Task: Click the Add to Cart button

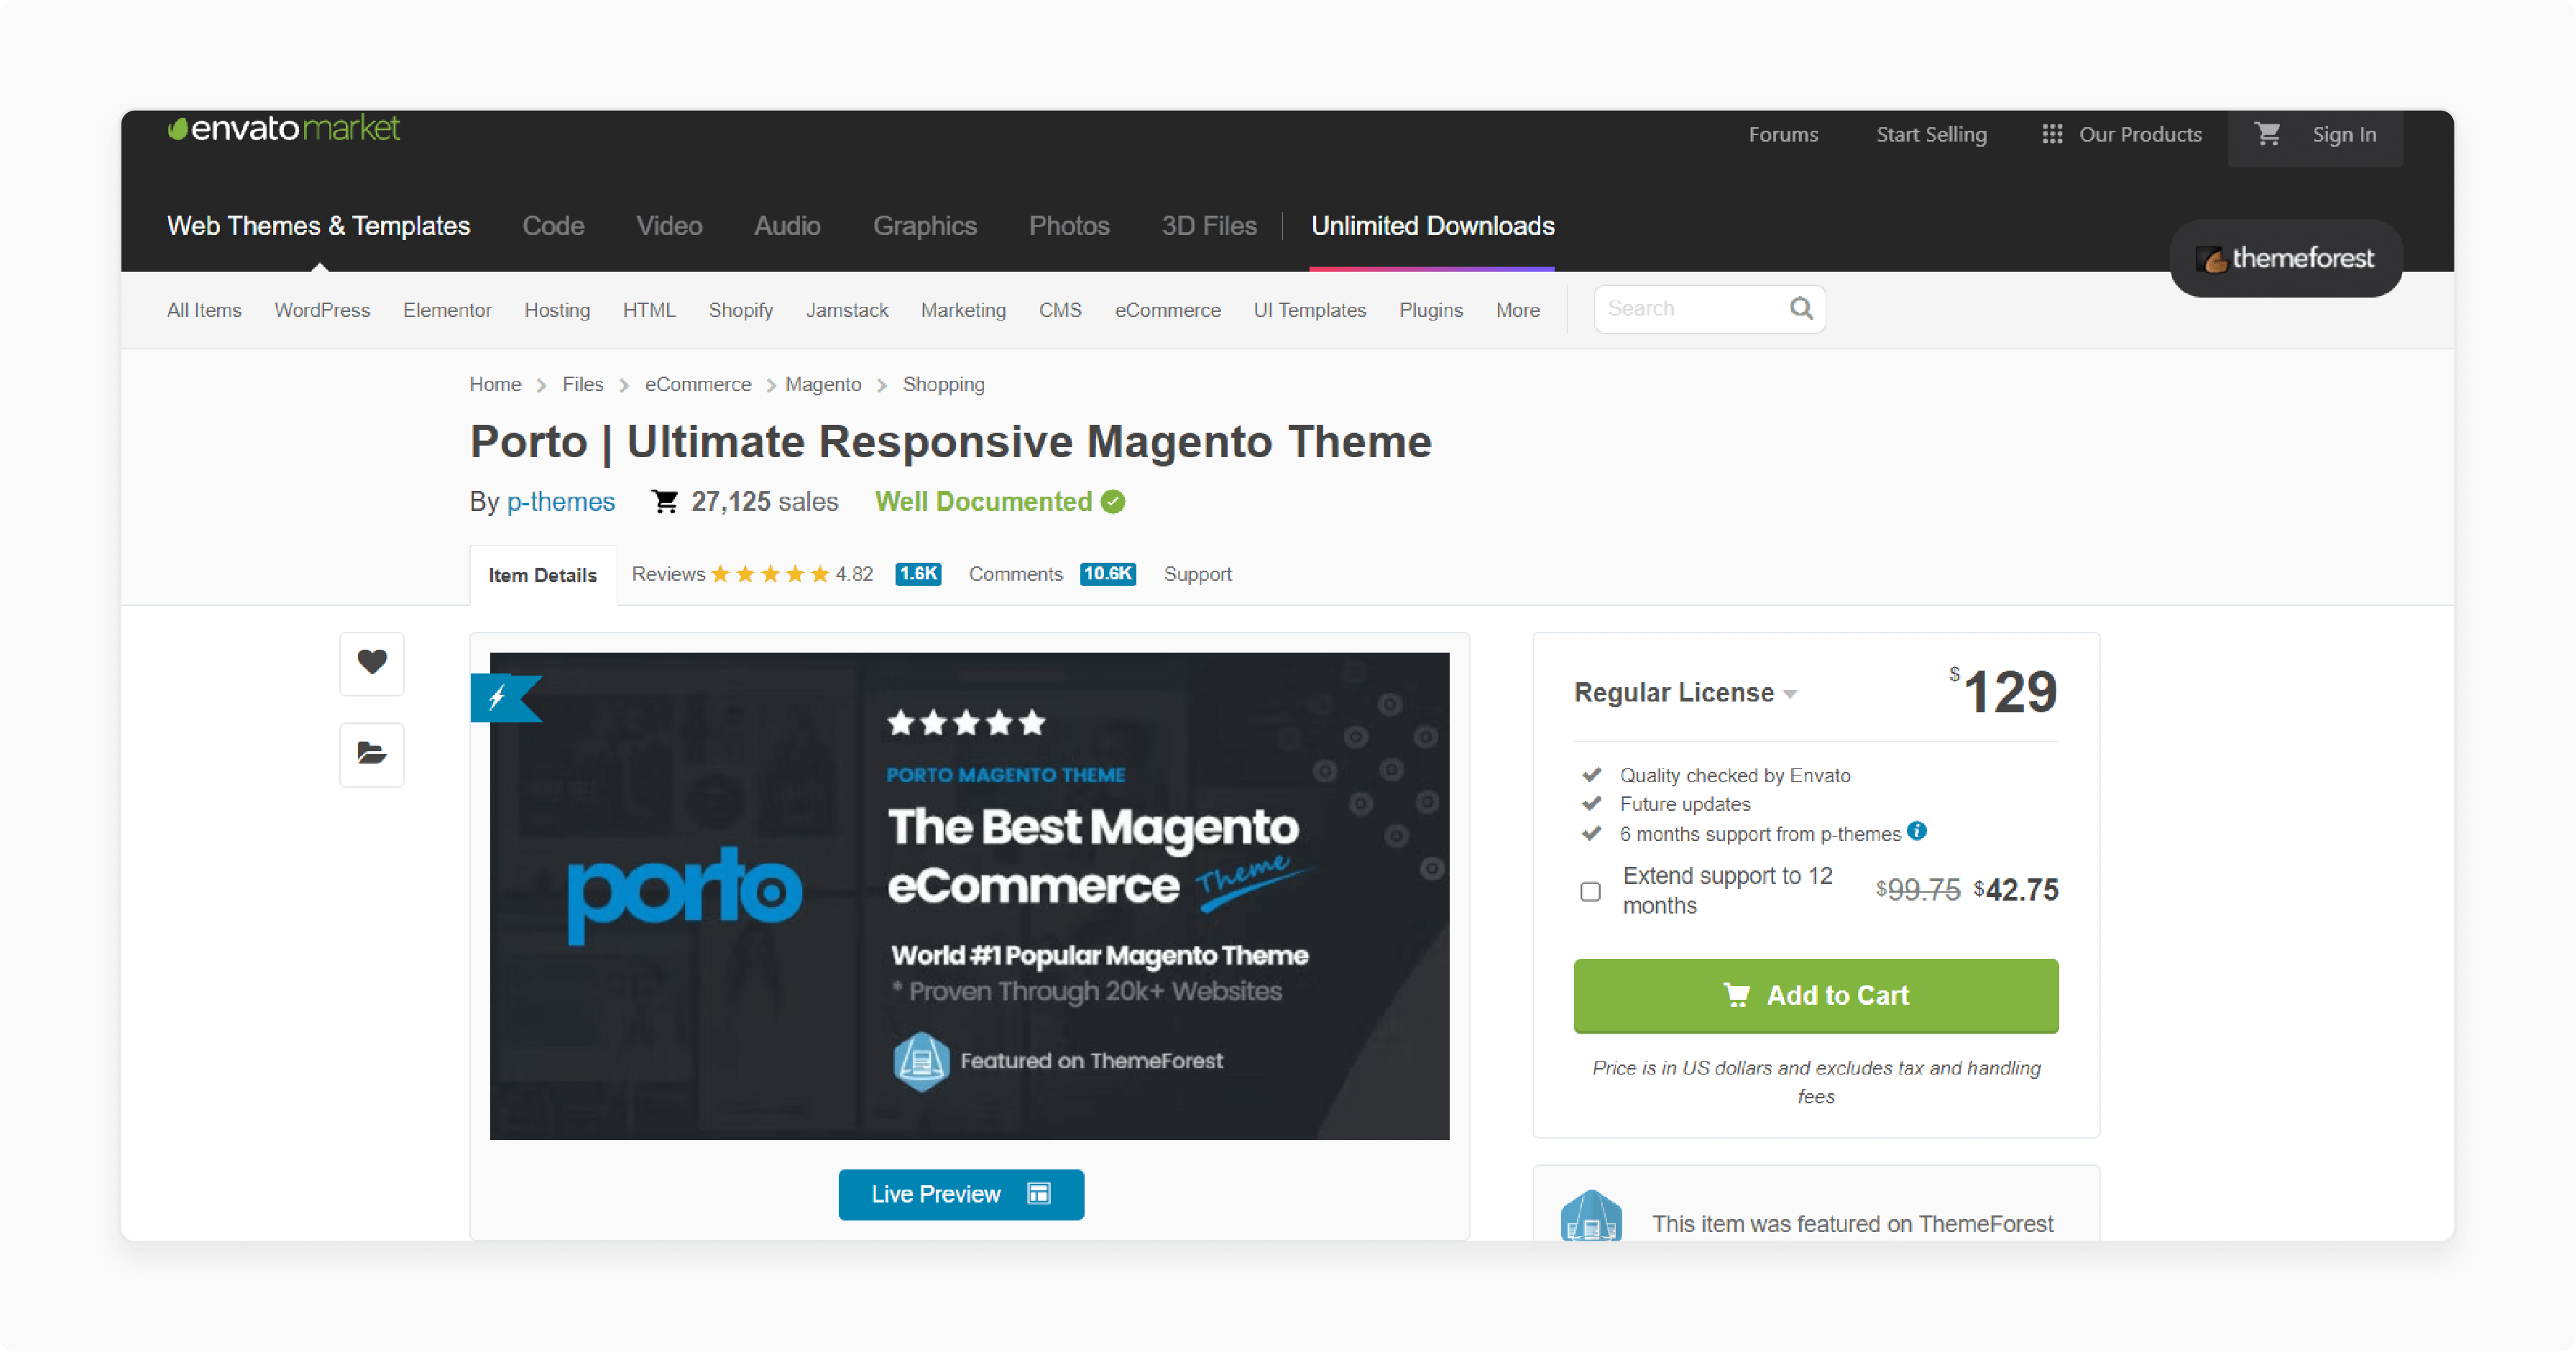Action: coord(1815,995)
